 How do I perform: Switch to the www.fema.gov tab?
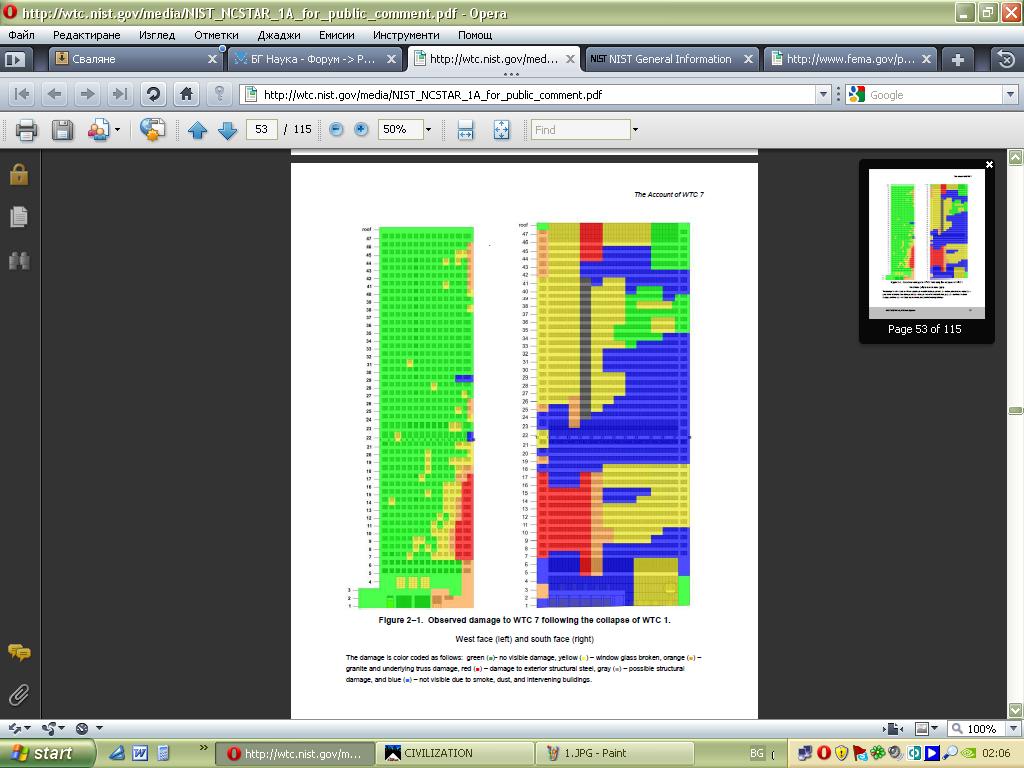(850, 59)
